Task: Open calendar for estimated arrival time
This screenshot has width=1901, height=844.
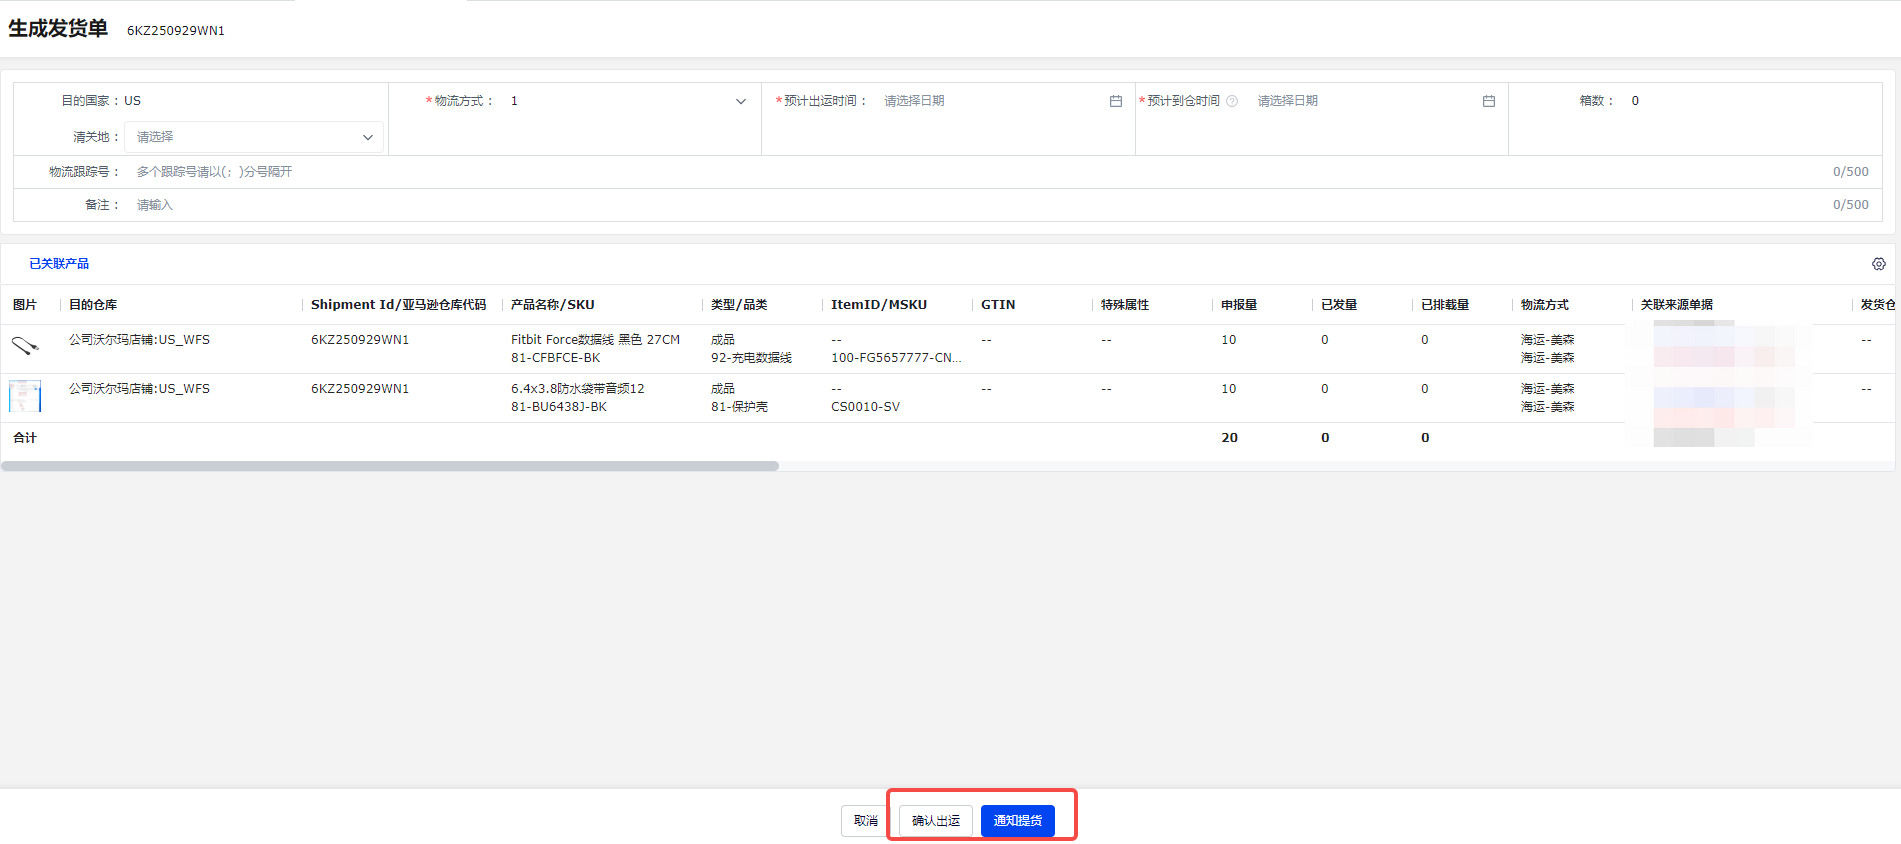Action: tap(1489, 101)
